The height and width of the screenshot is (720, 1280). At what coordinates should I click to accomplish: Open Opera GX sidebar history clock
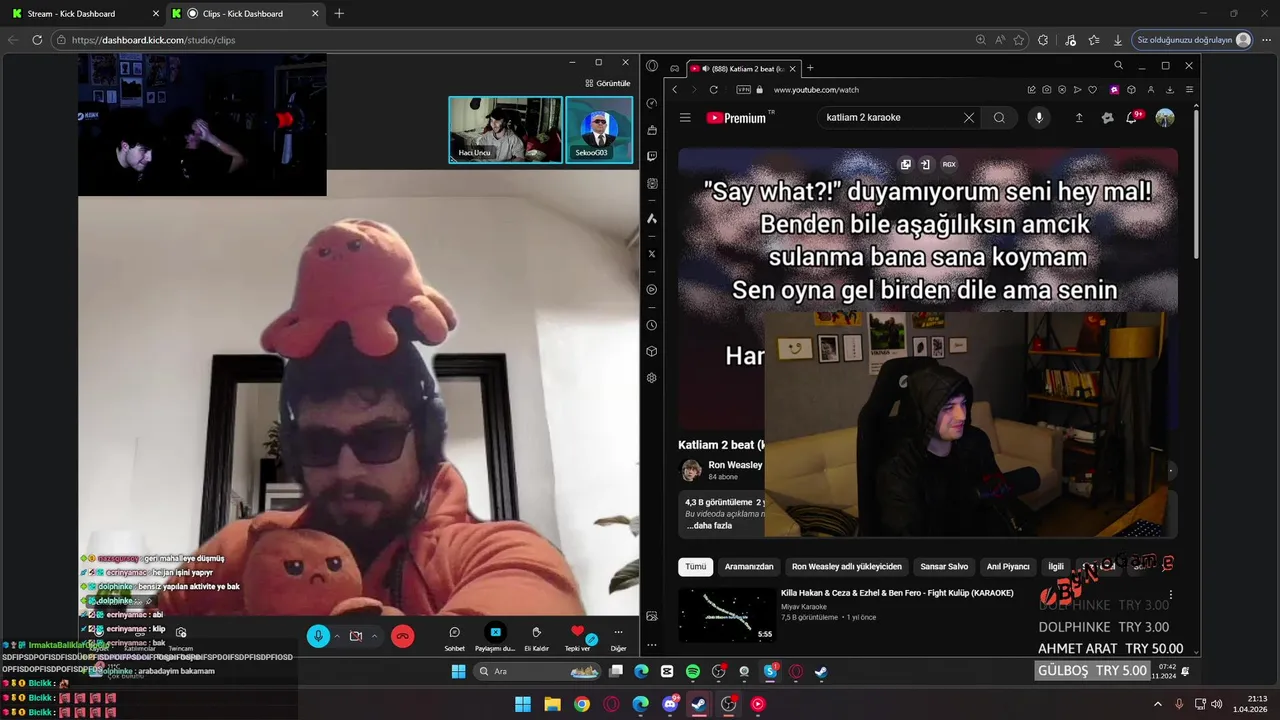pos(652,325)
